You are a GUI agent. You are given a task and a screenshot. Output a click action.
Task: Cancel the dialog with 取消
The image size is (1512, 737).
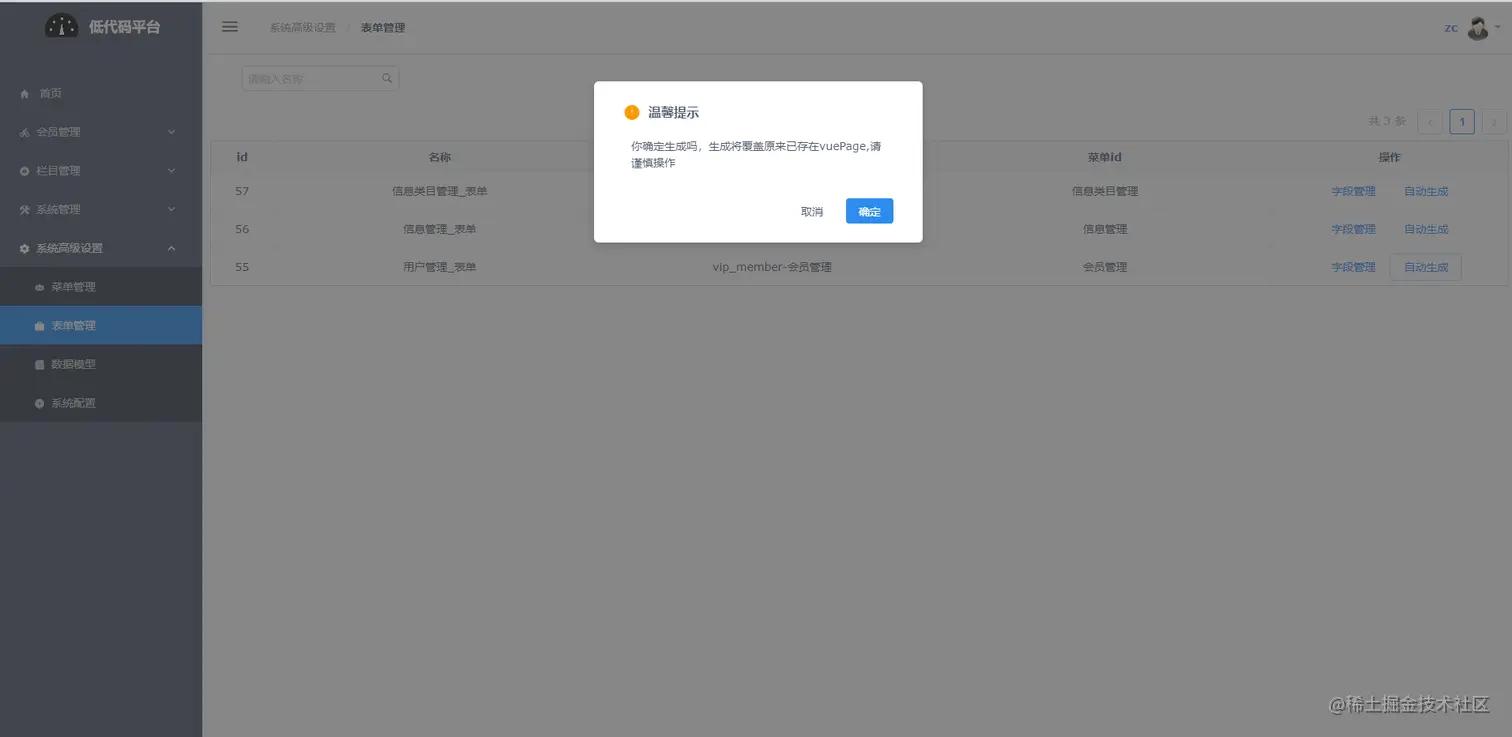(x=811, y=211)
